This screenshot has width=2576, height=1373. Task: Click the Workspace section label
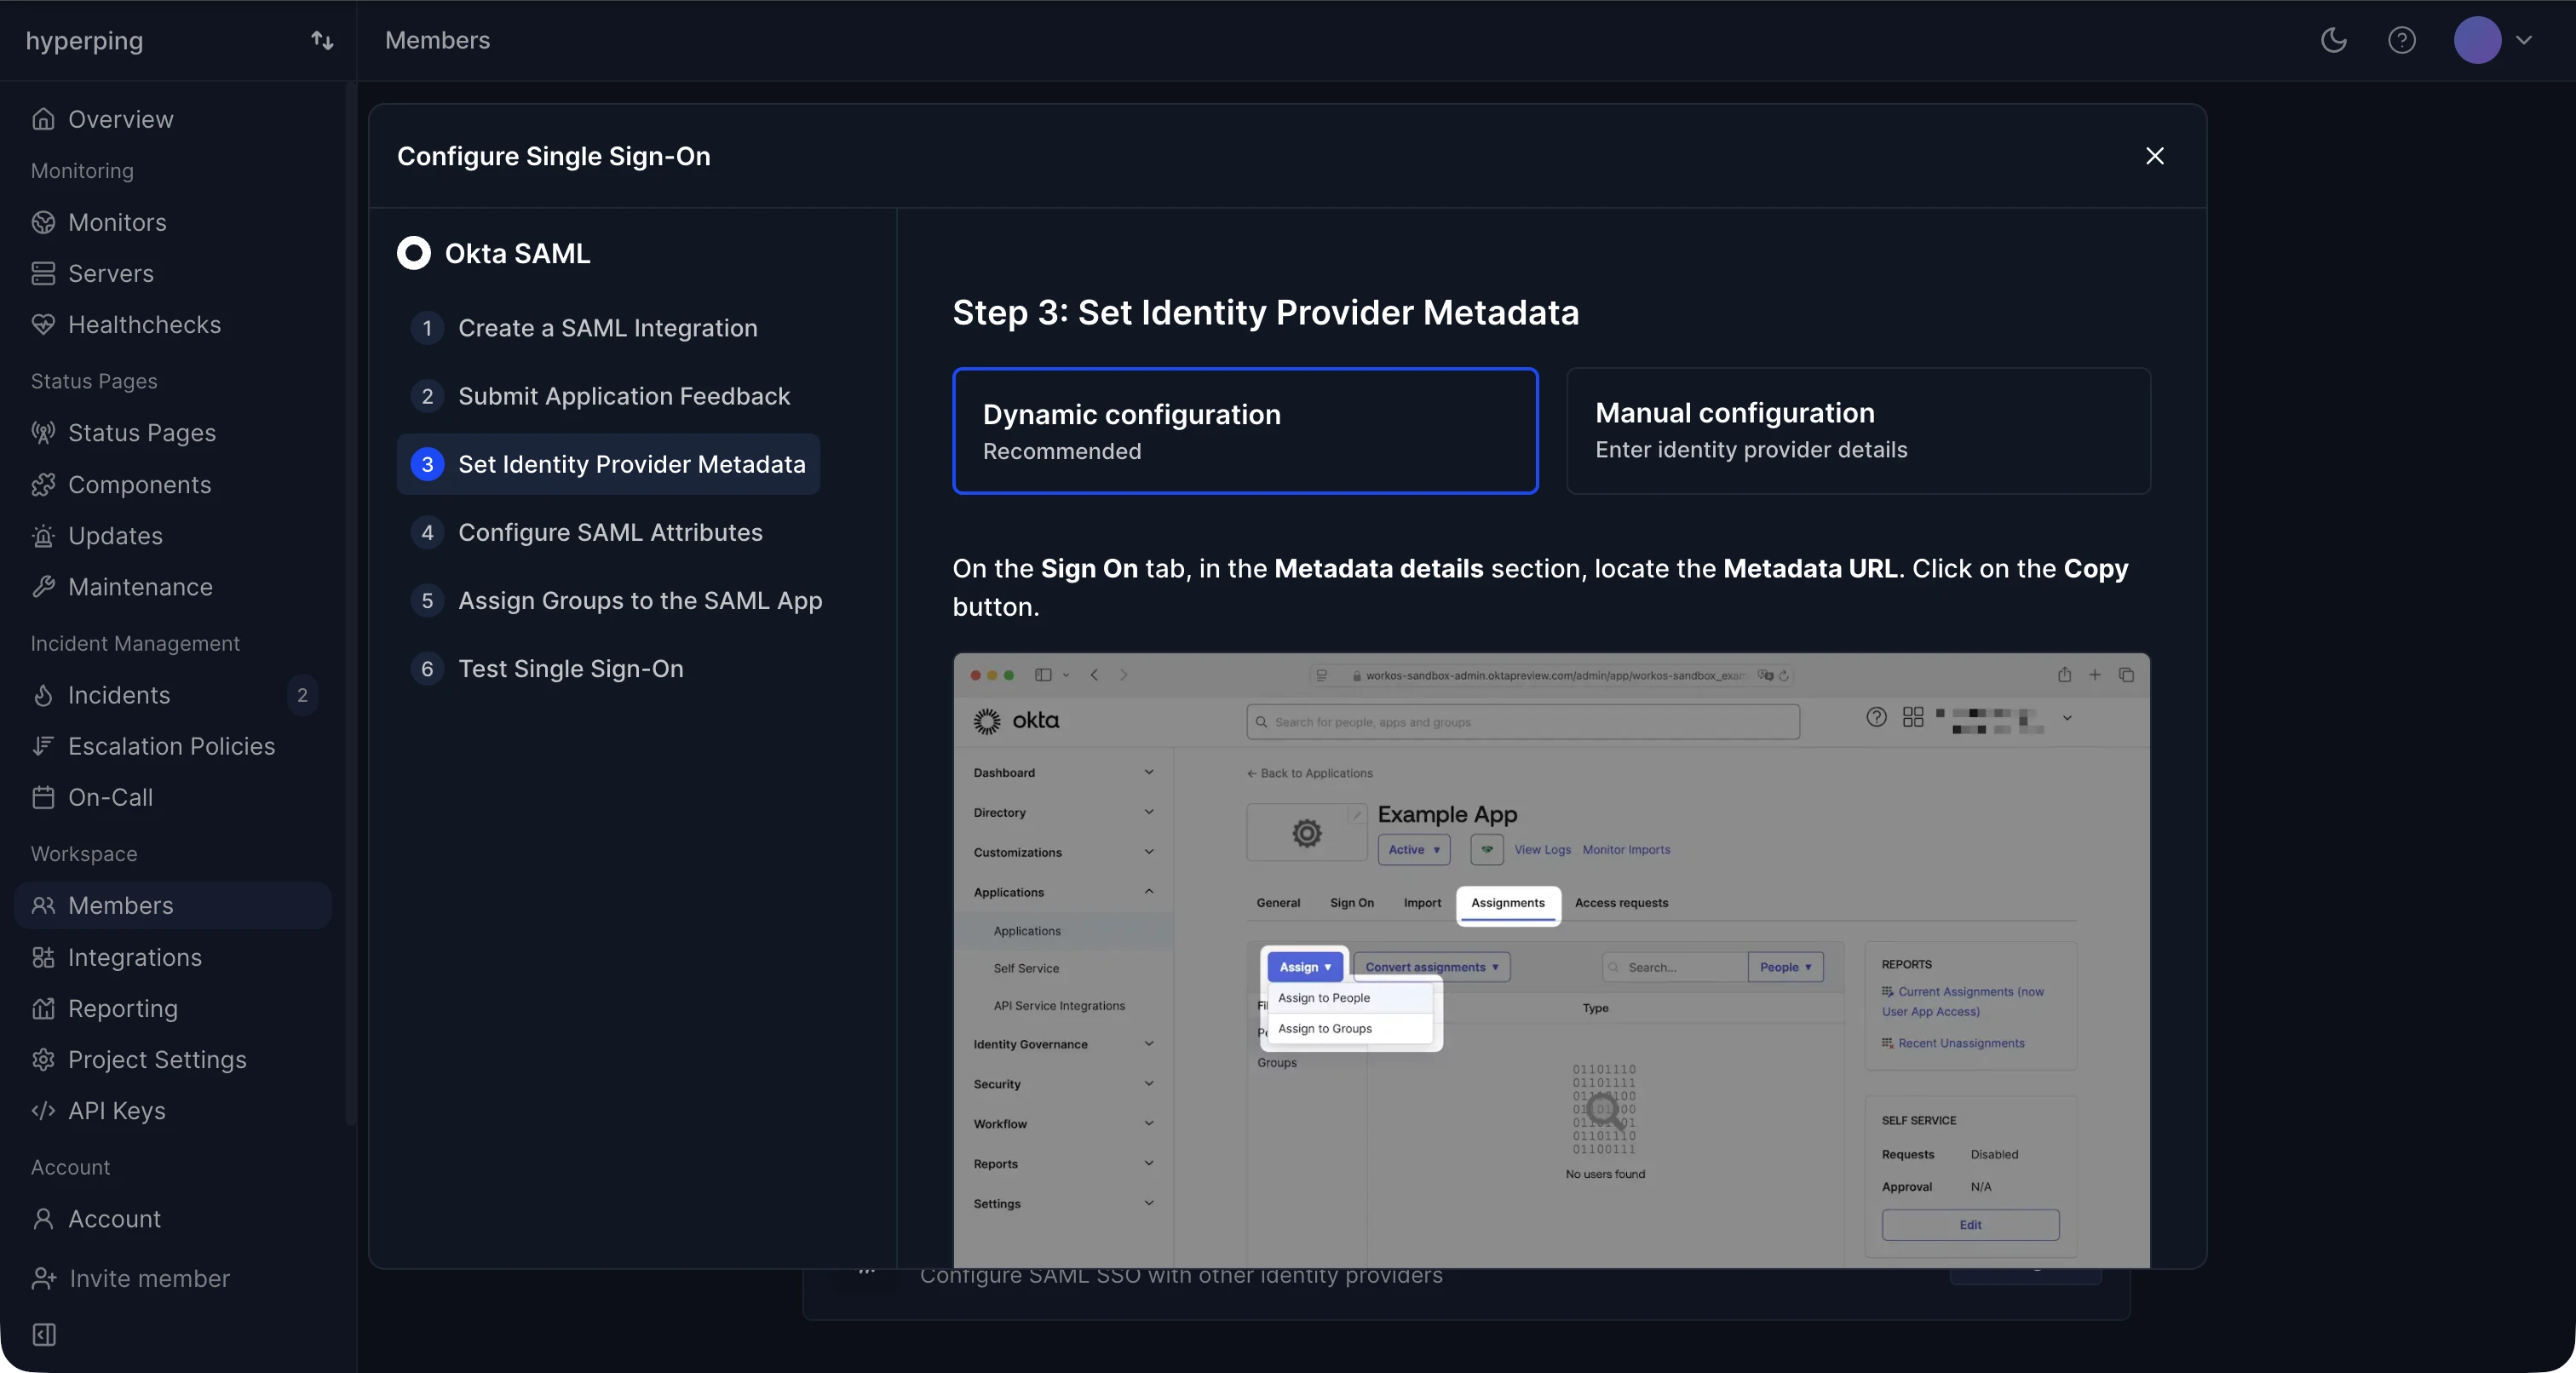coord(84,853)
